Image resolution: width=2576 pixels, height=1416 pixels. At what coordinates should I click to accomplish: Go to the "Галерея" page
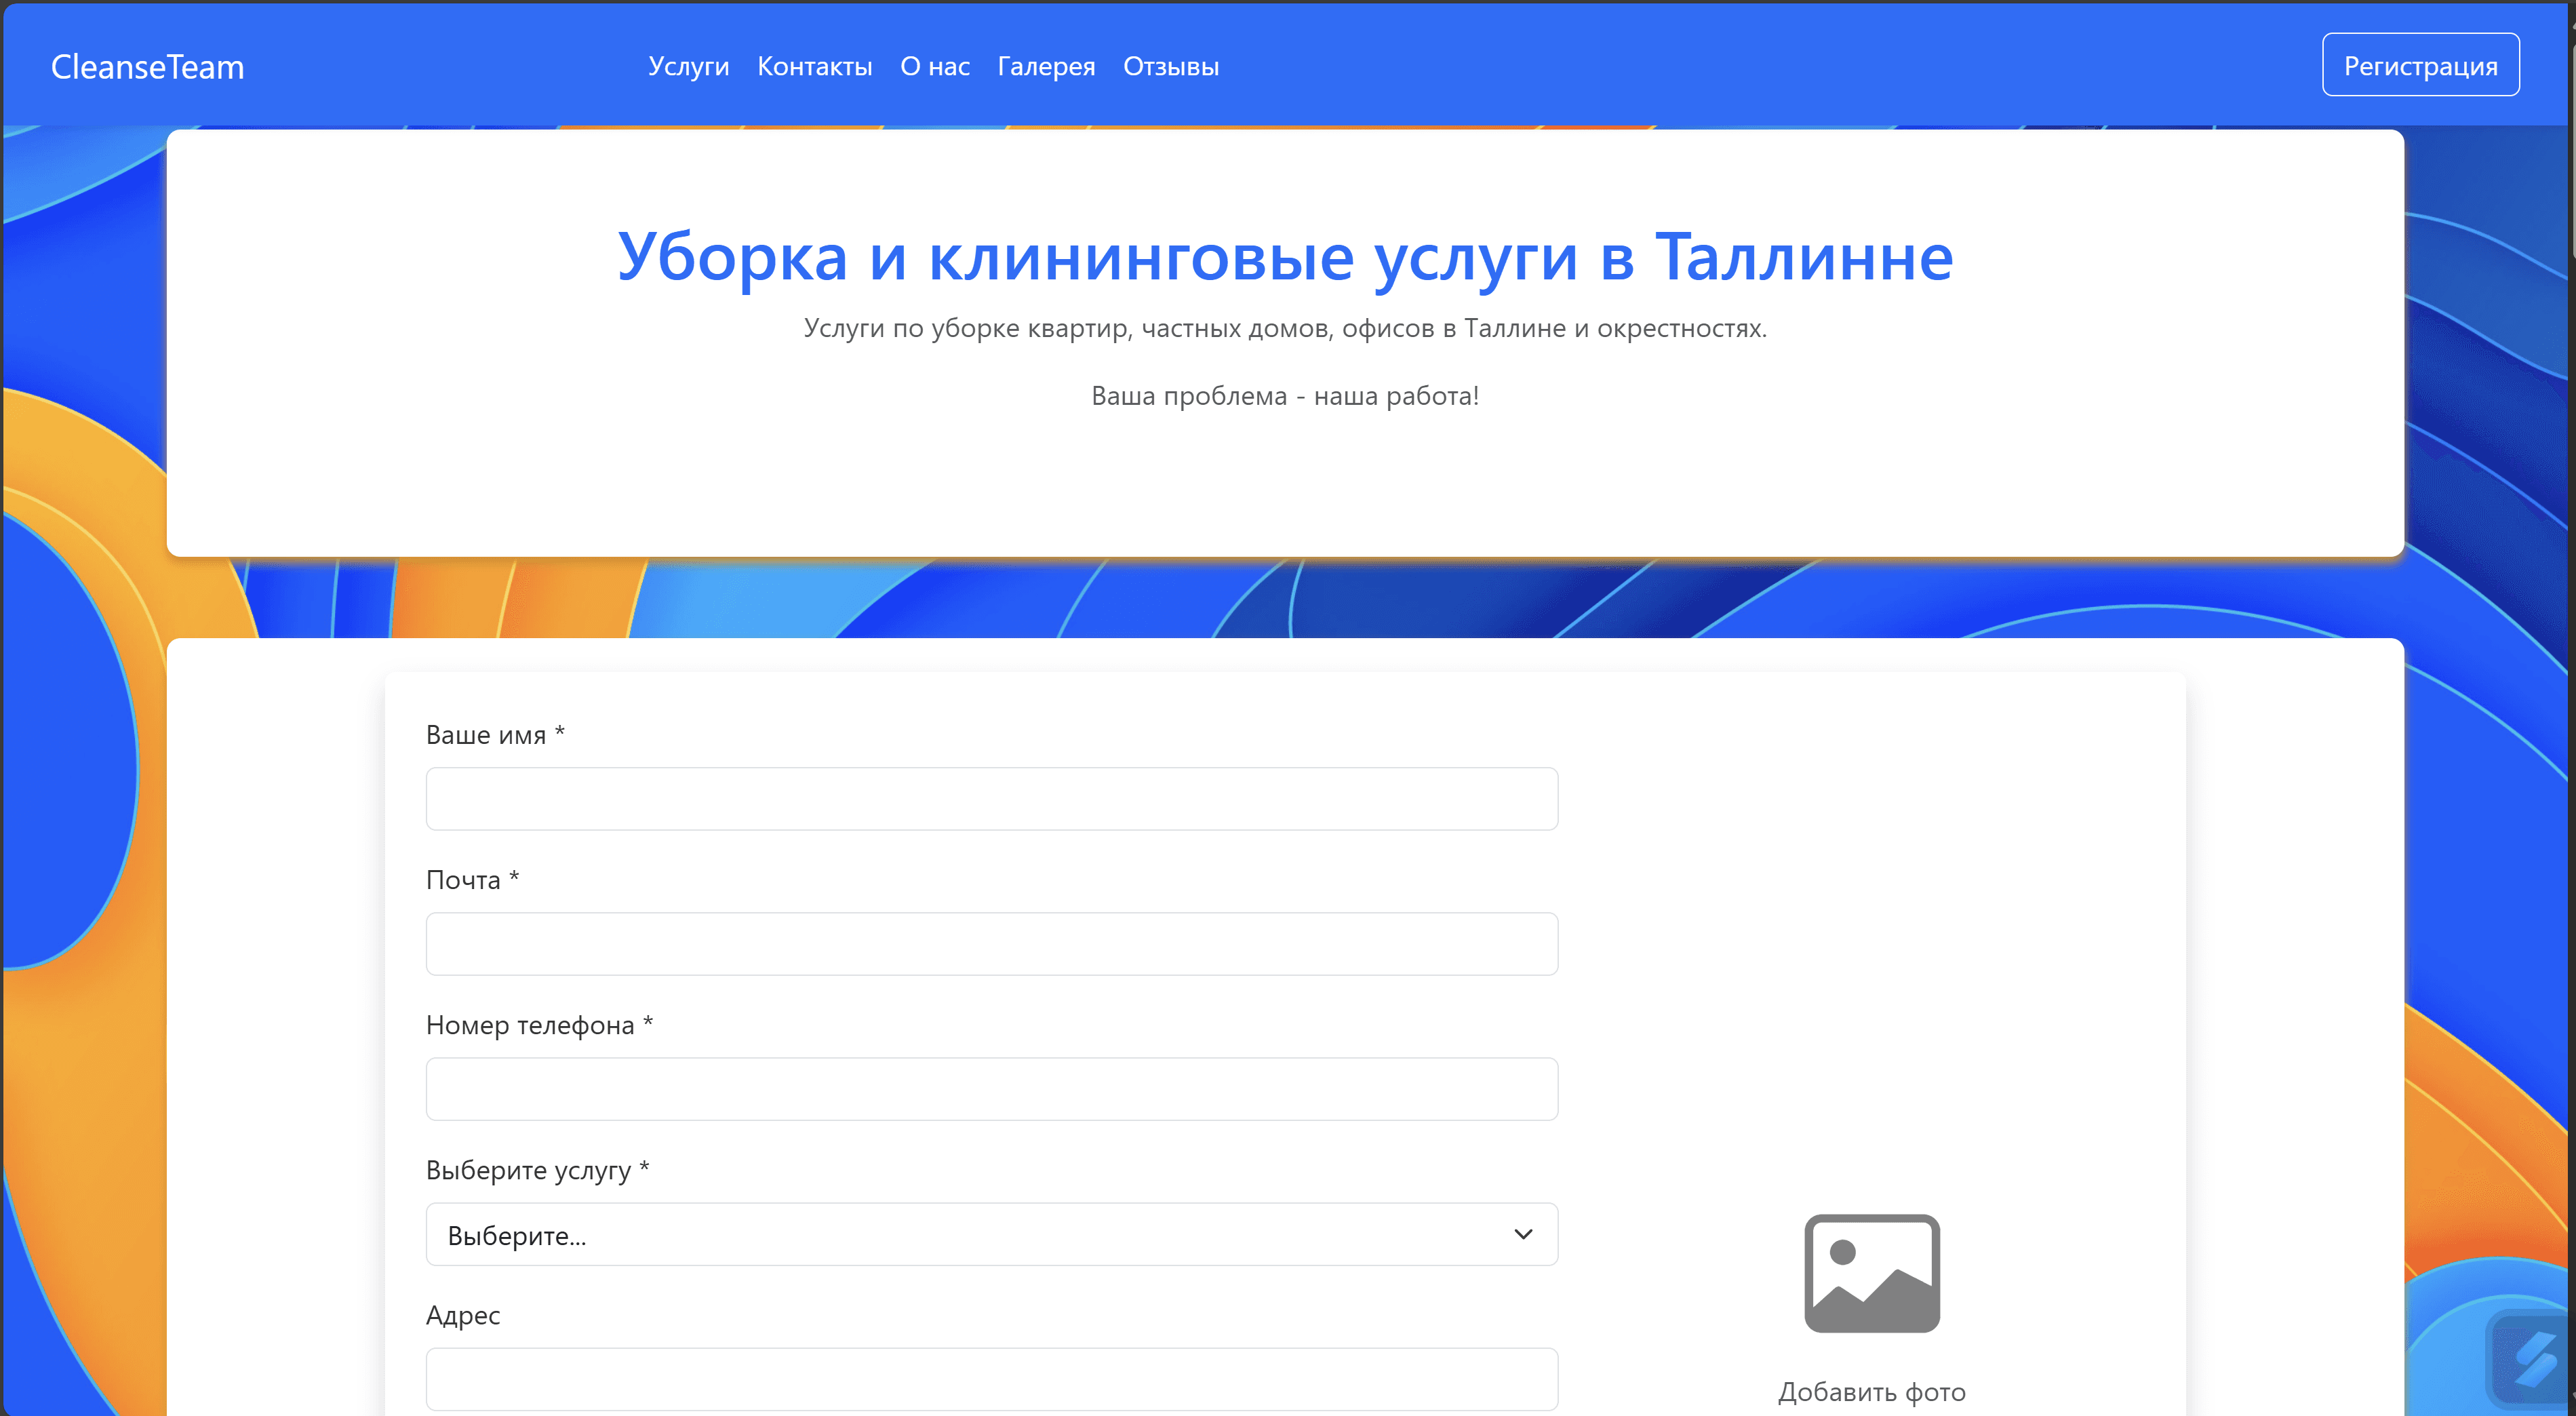tap(1045, 65)
